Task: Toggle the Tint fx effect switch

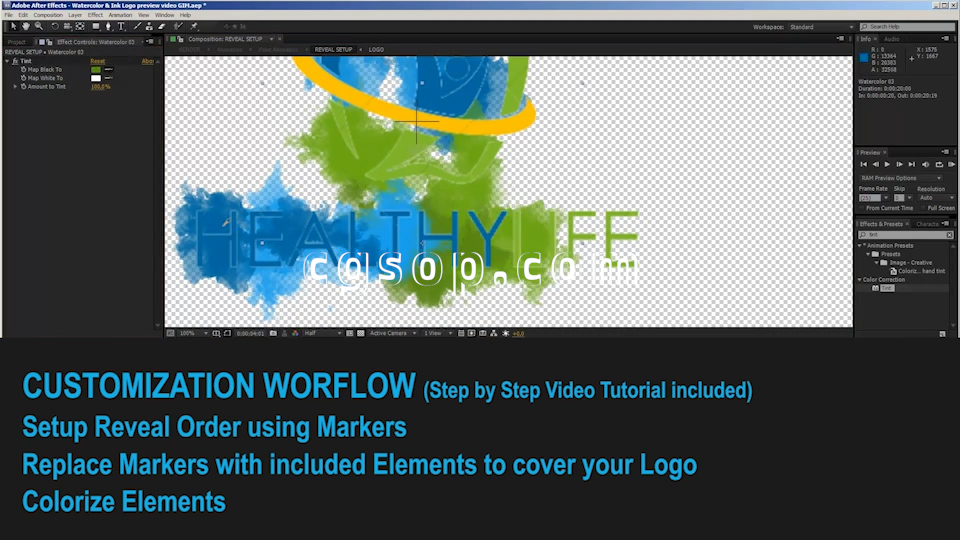Action: [x=15, y=61]
